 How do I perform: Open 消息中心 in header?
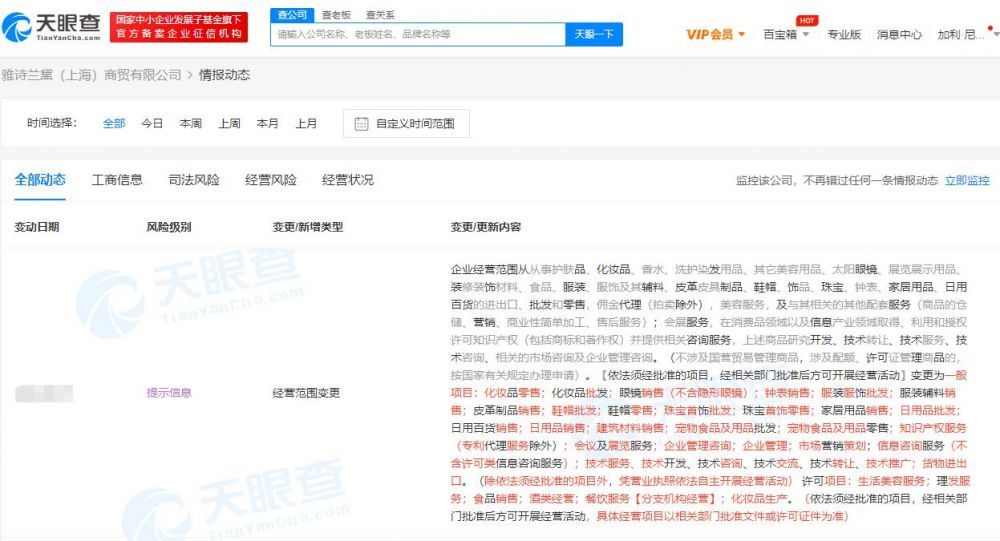click(x=899, y=34)
